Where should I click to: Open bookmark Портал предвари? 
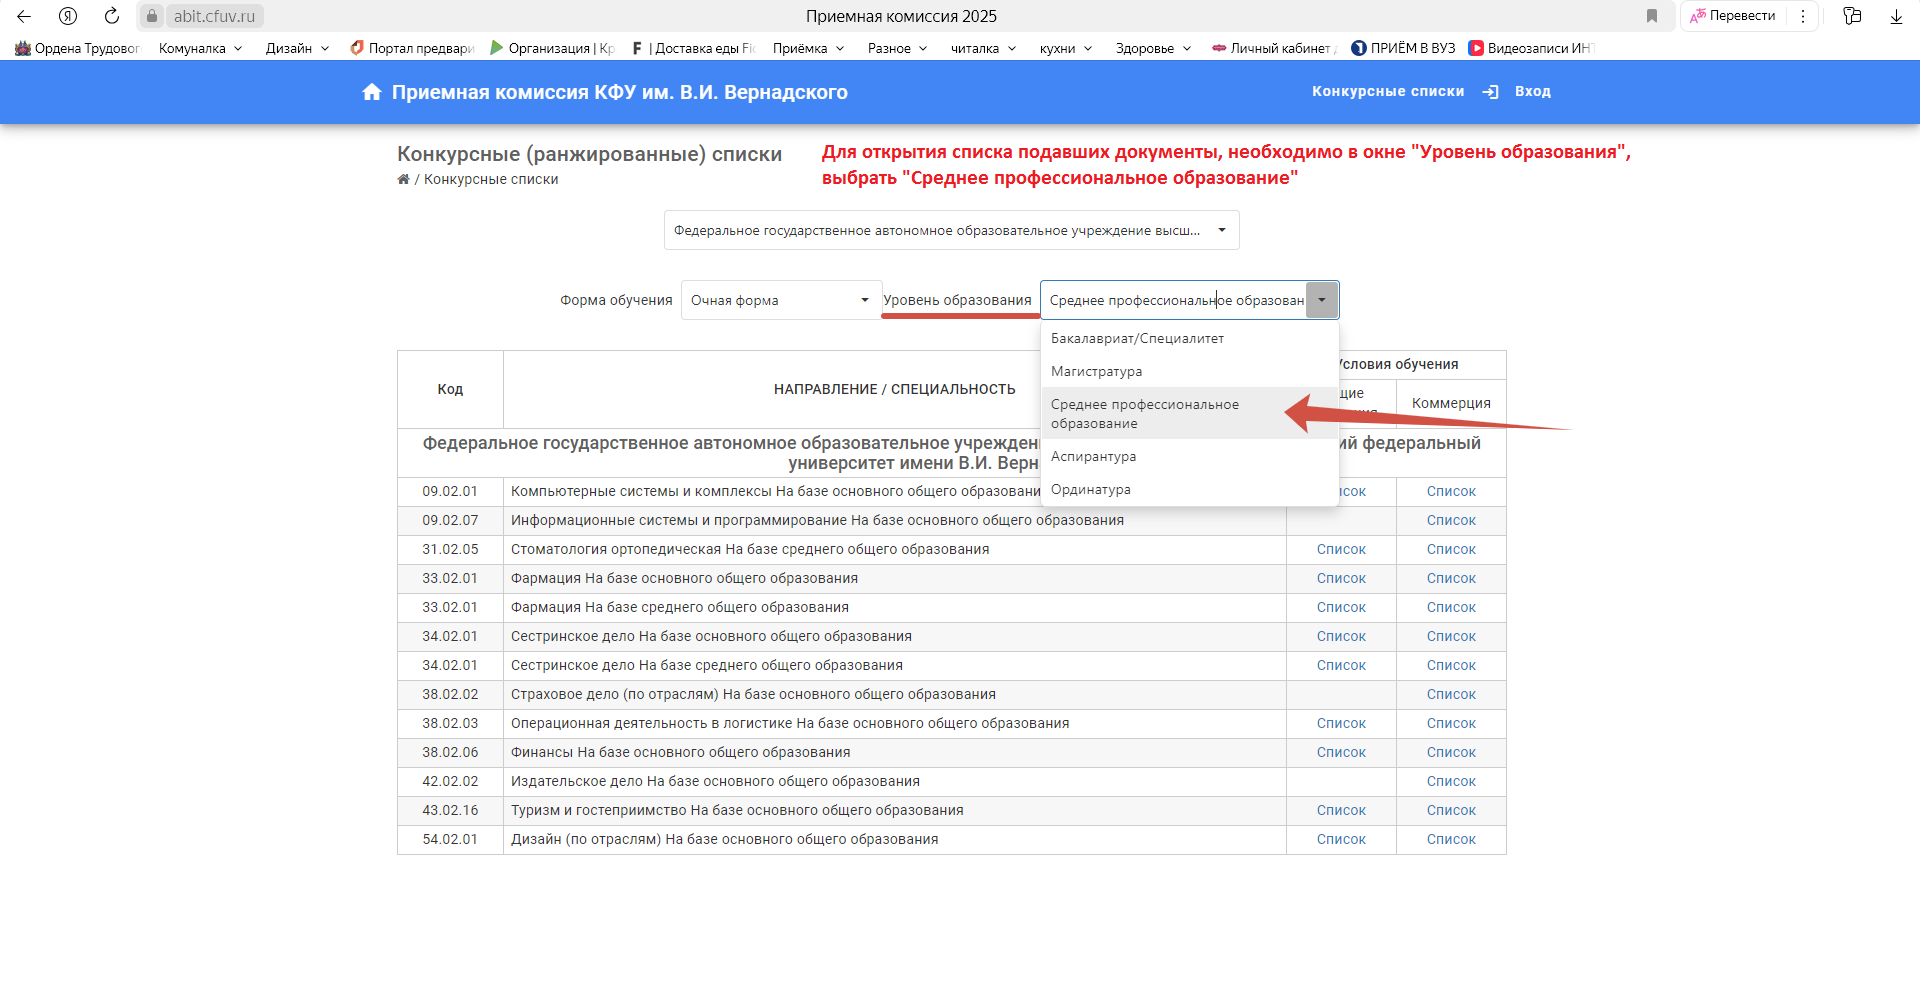412,48
